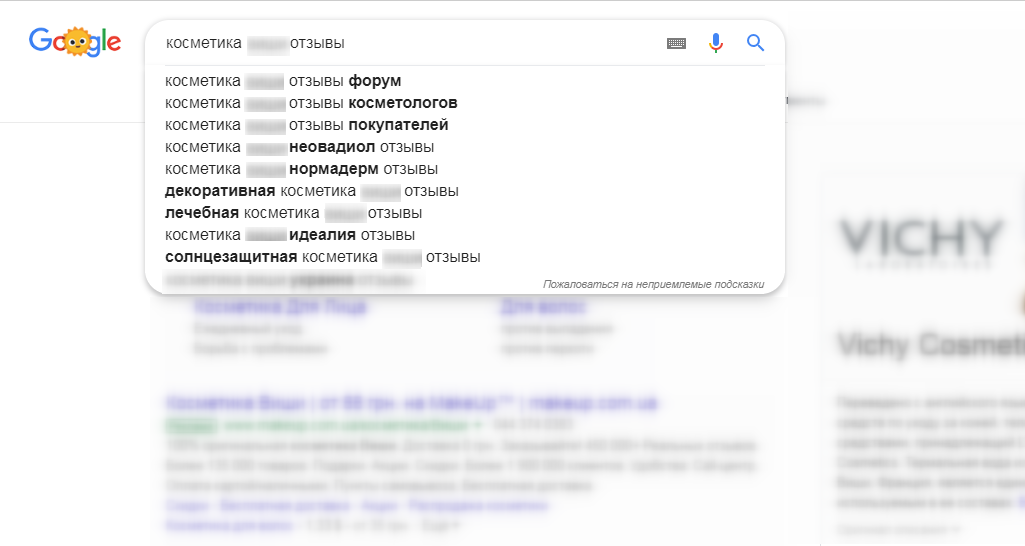This screenshot has width=1025, height=546.
Task: Click the Vichy Cosmetics panel title
Action: [x=931, y=345]
